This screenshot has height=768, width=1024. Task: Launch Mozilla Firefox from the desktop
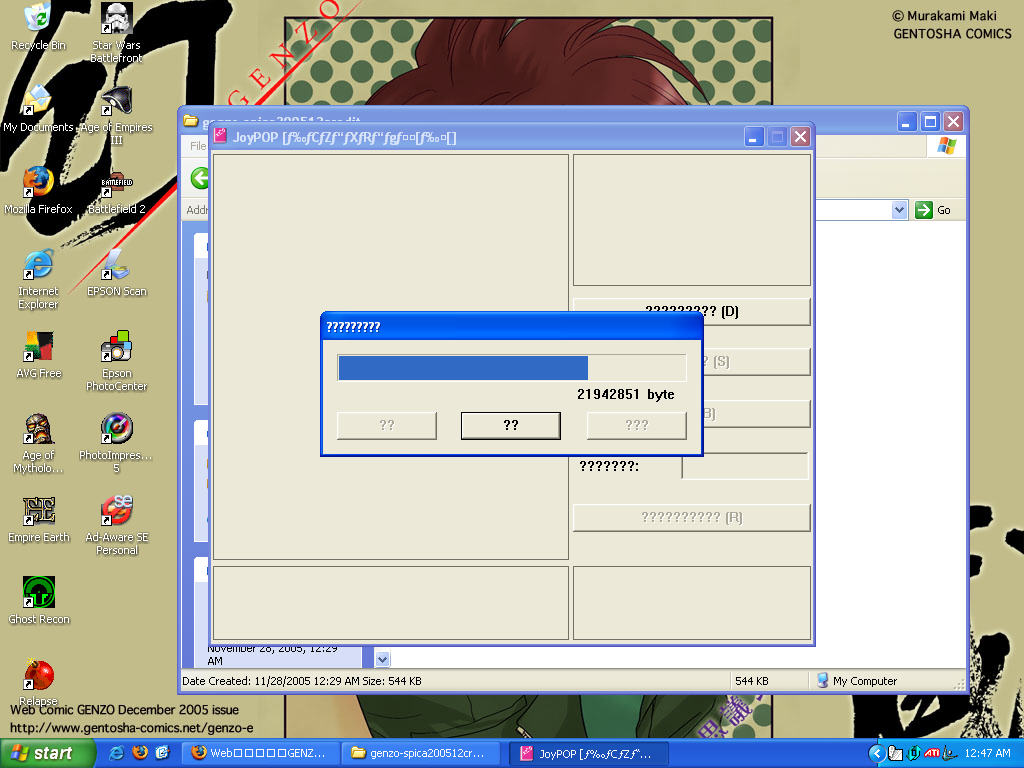(38, 185)
